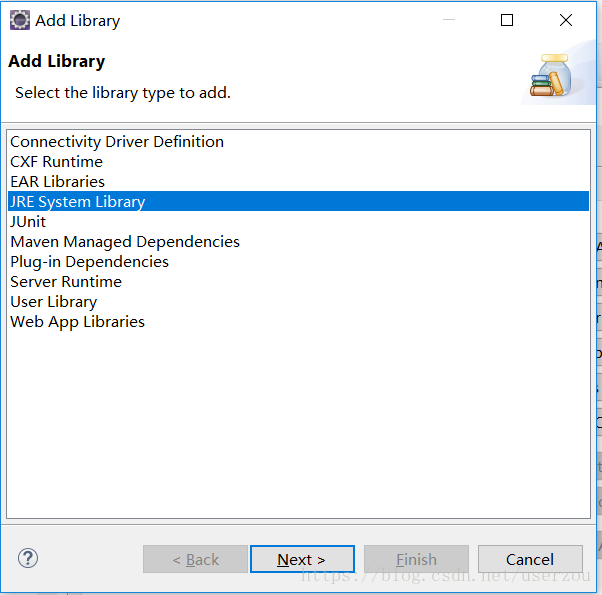Click the Next > button
Screen dimensions: 602x595
pyautogui.click(x=302, y=559)
